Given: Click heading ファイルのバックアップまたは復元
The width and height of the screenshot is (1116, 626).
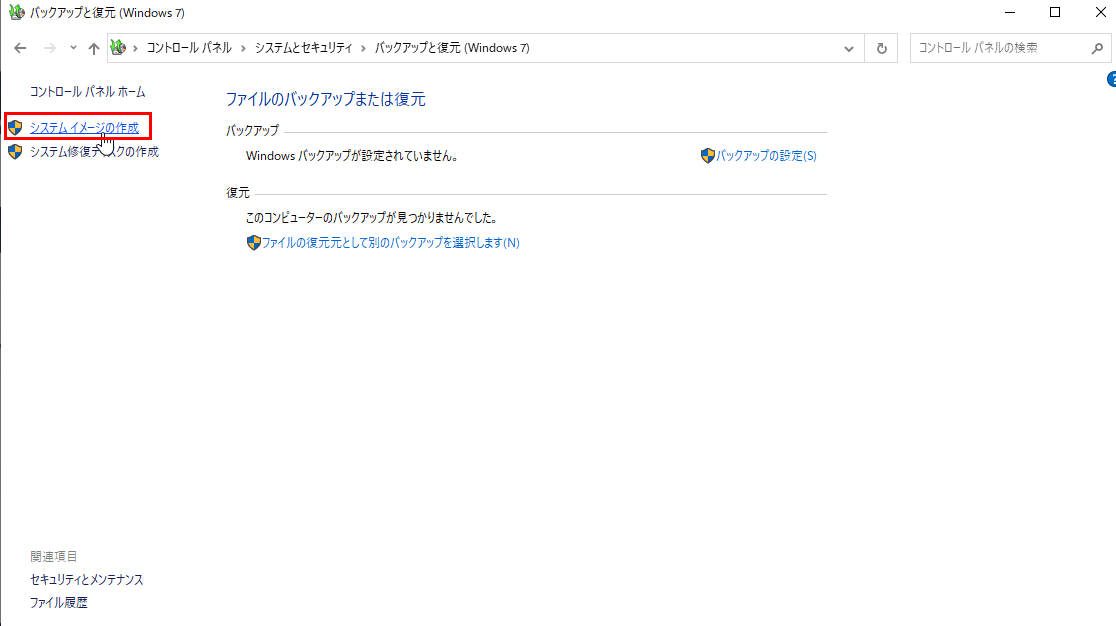Looking at the screenshot, I should click(x=325, y=99).
